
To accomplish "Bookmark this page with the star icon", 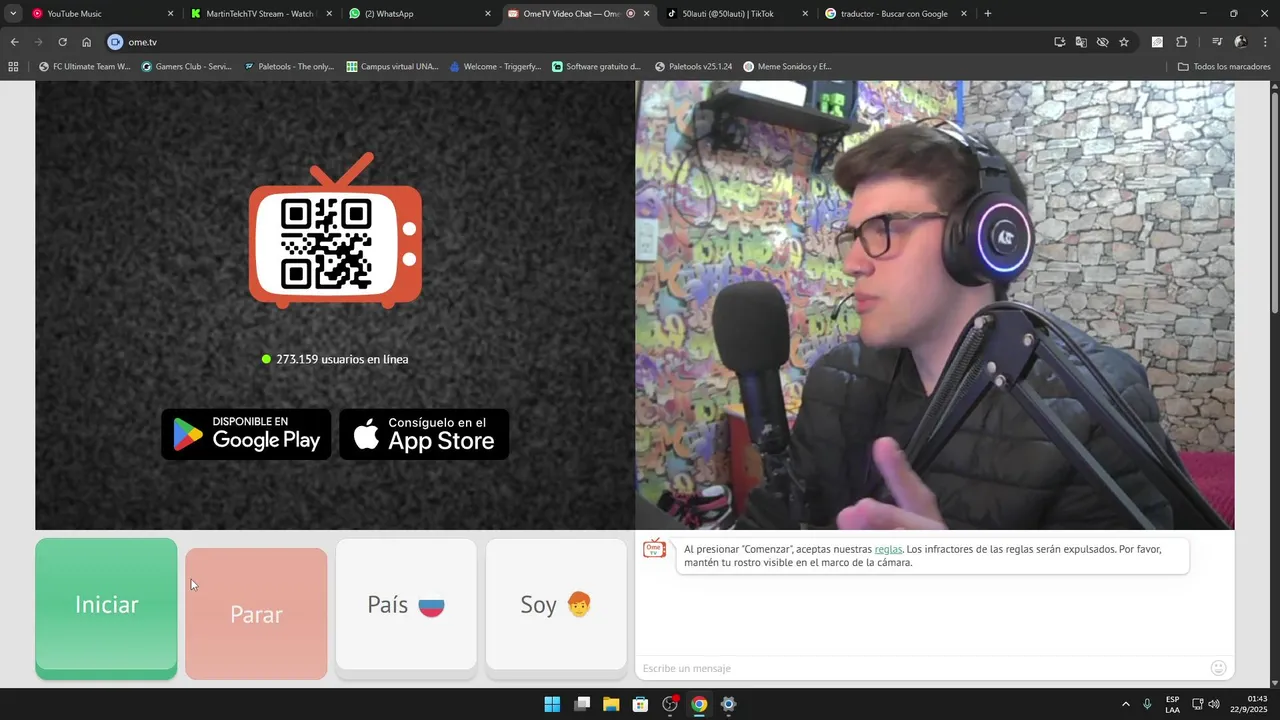I will point(1124,42).
